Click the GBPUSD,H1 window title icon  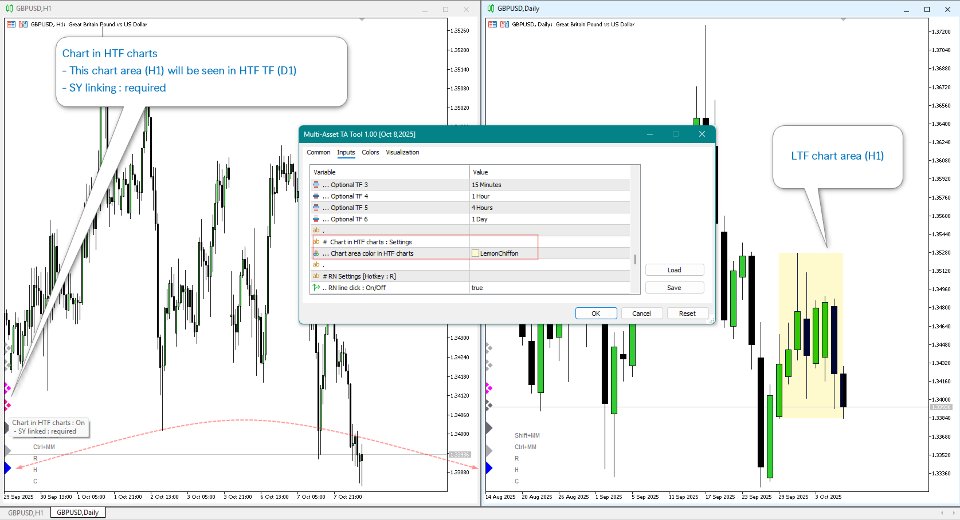tap(9, 9)
